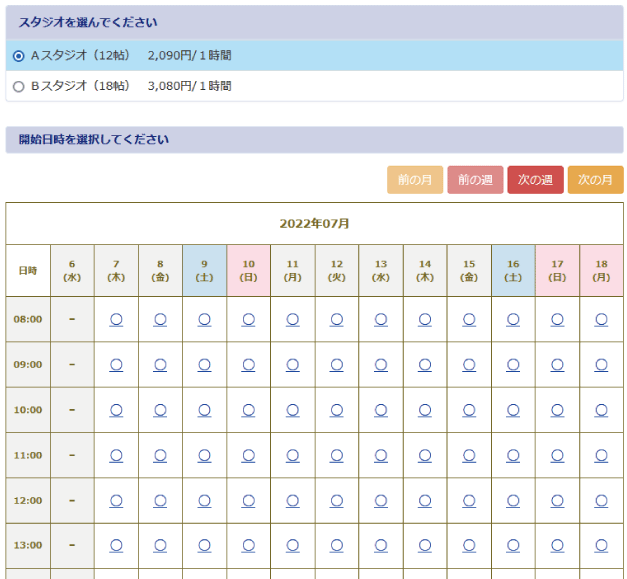
Task: Pick the 08:00 slot on 7 (木)
Action: coord(116,319)
